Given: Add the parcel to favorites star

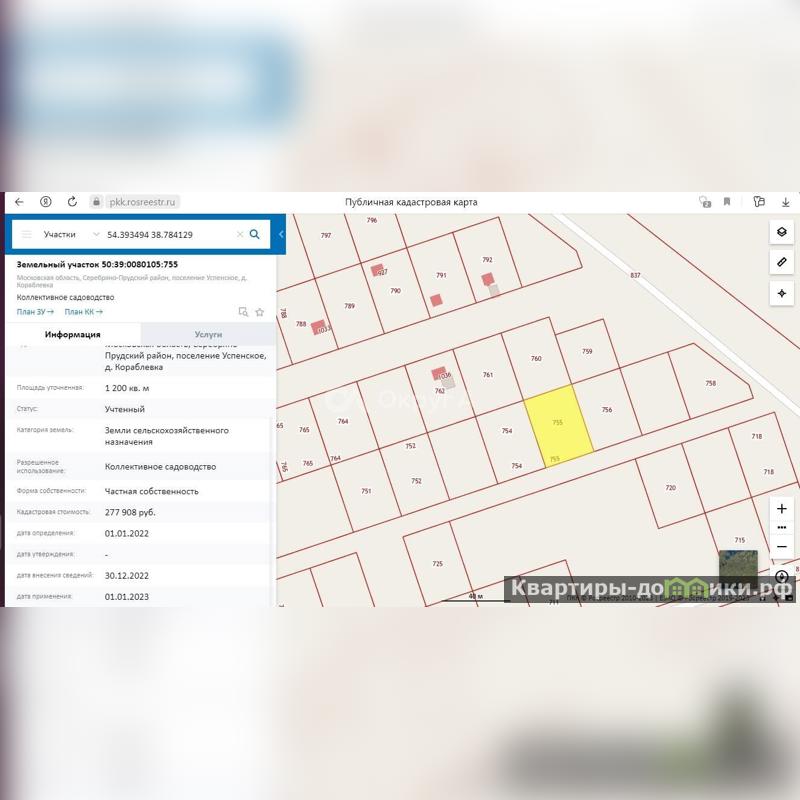Looking at the screenshot, I should coord(259,312).
